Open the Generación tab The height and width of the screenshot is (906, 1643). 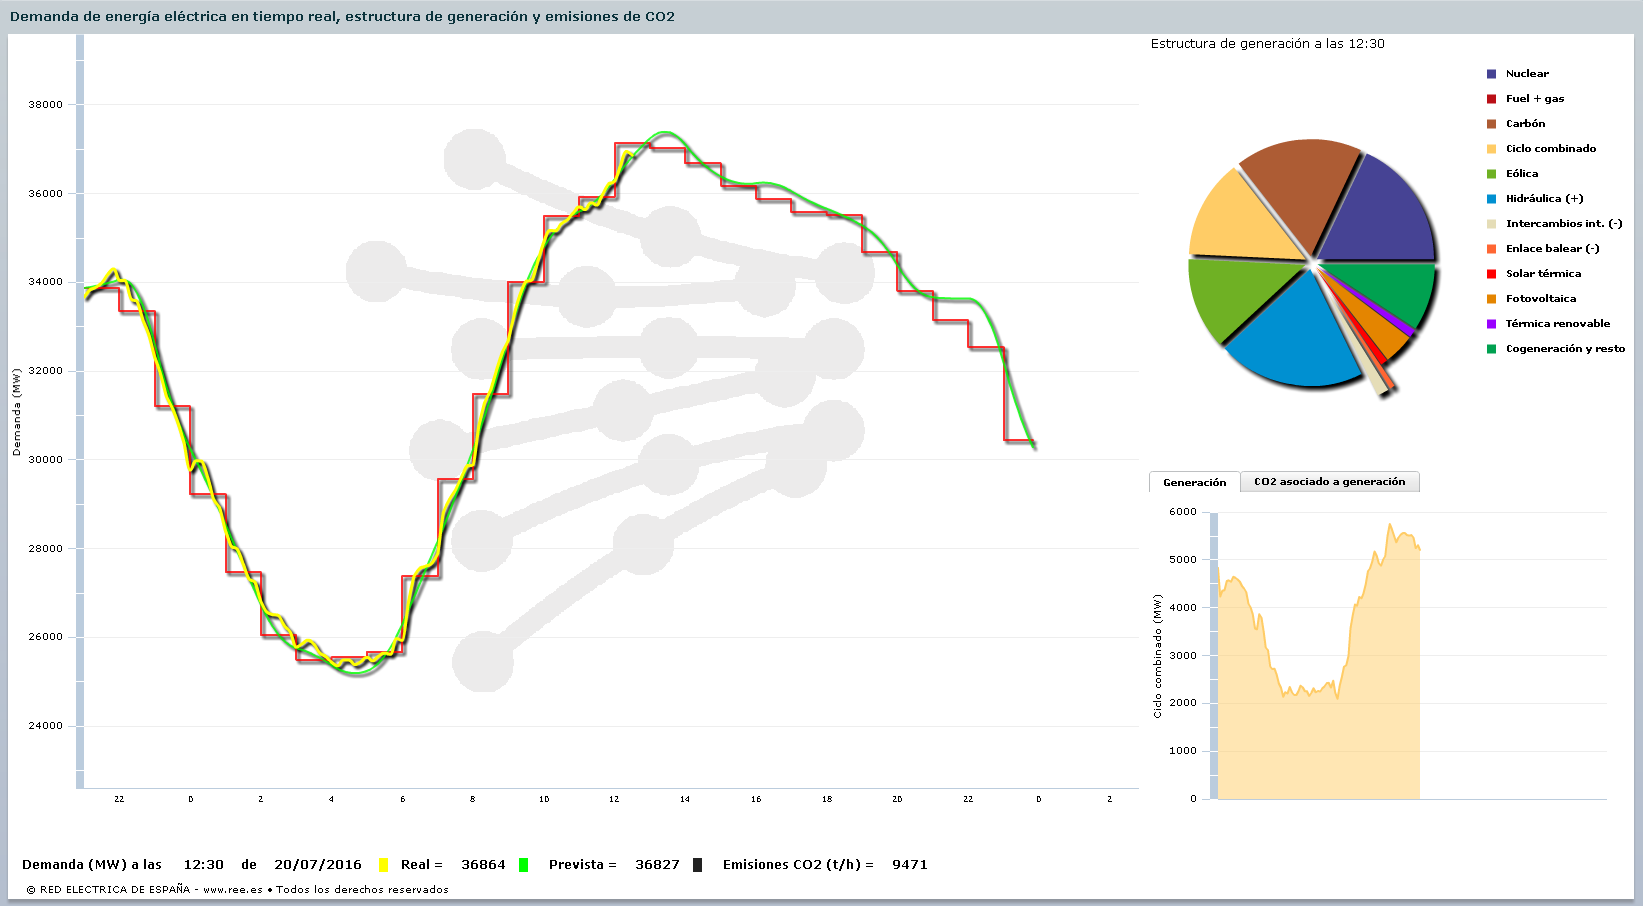click(x=1194, y=482)
